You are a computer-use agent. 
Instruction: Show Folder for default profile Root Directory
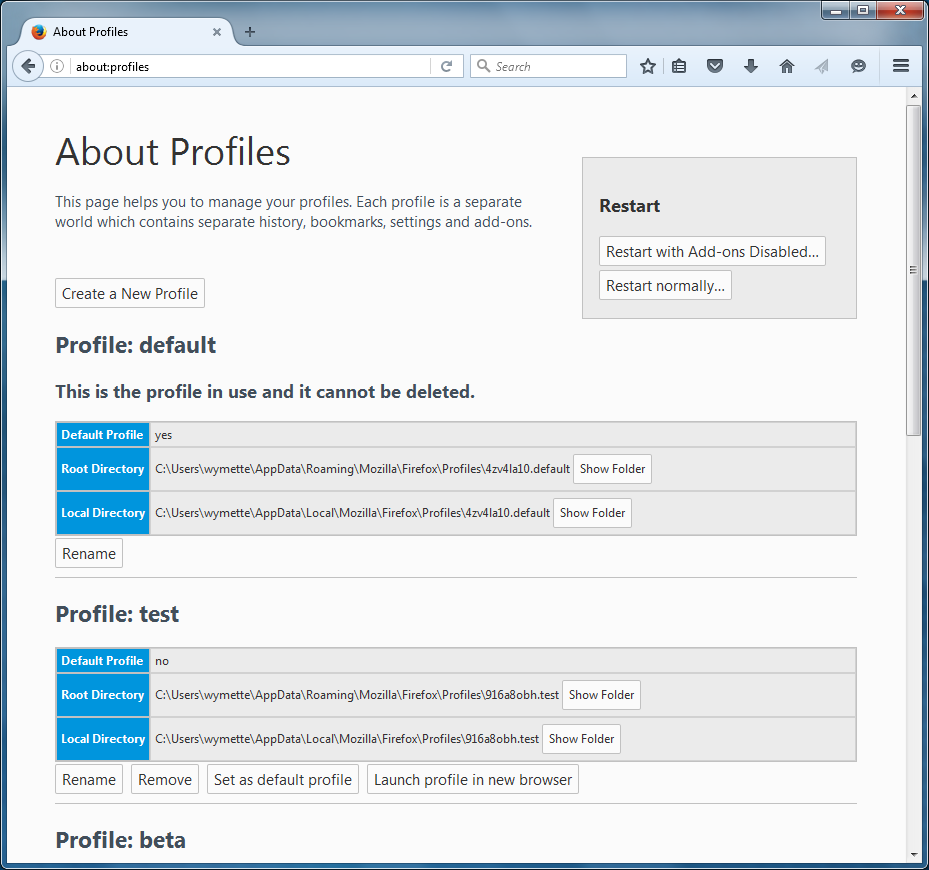click(x=612, y=469)
